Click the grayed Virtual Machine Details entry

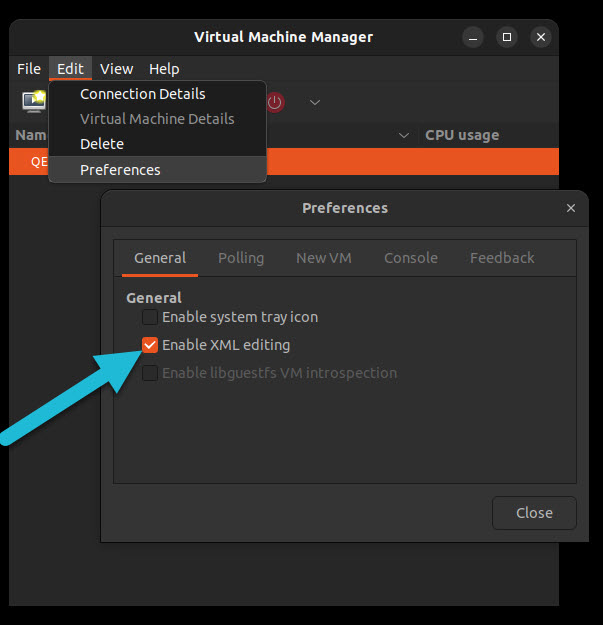pos(157,119)
